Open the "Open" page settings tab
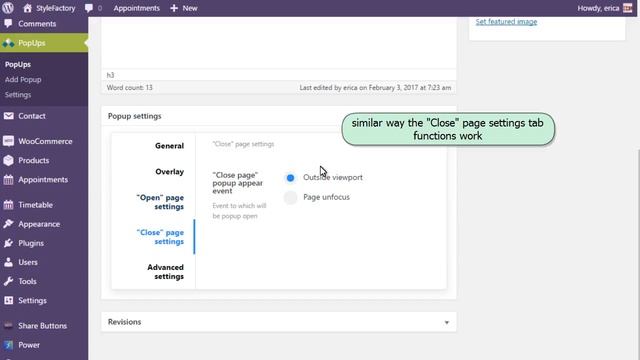Image resolution: width=640 pixels, height=360 pixels. pos(160,202)
